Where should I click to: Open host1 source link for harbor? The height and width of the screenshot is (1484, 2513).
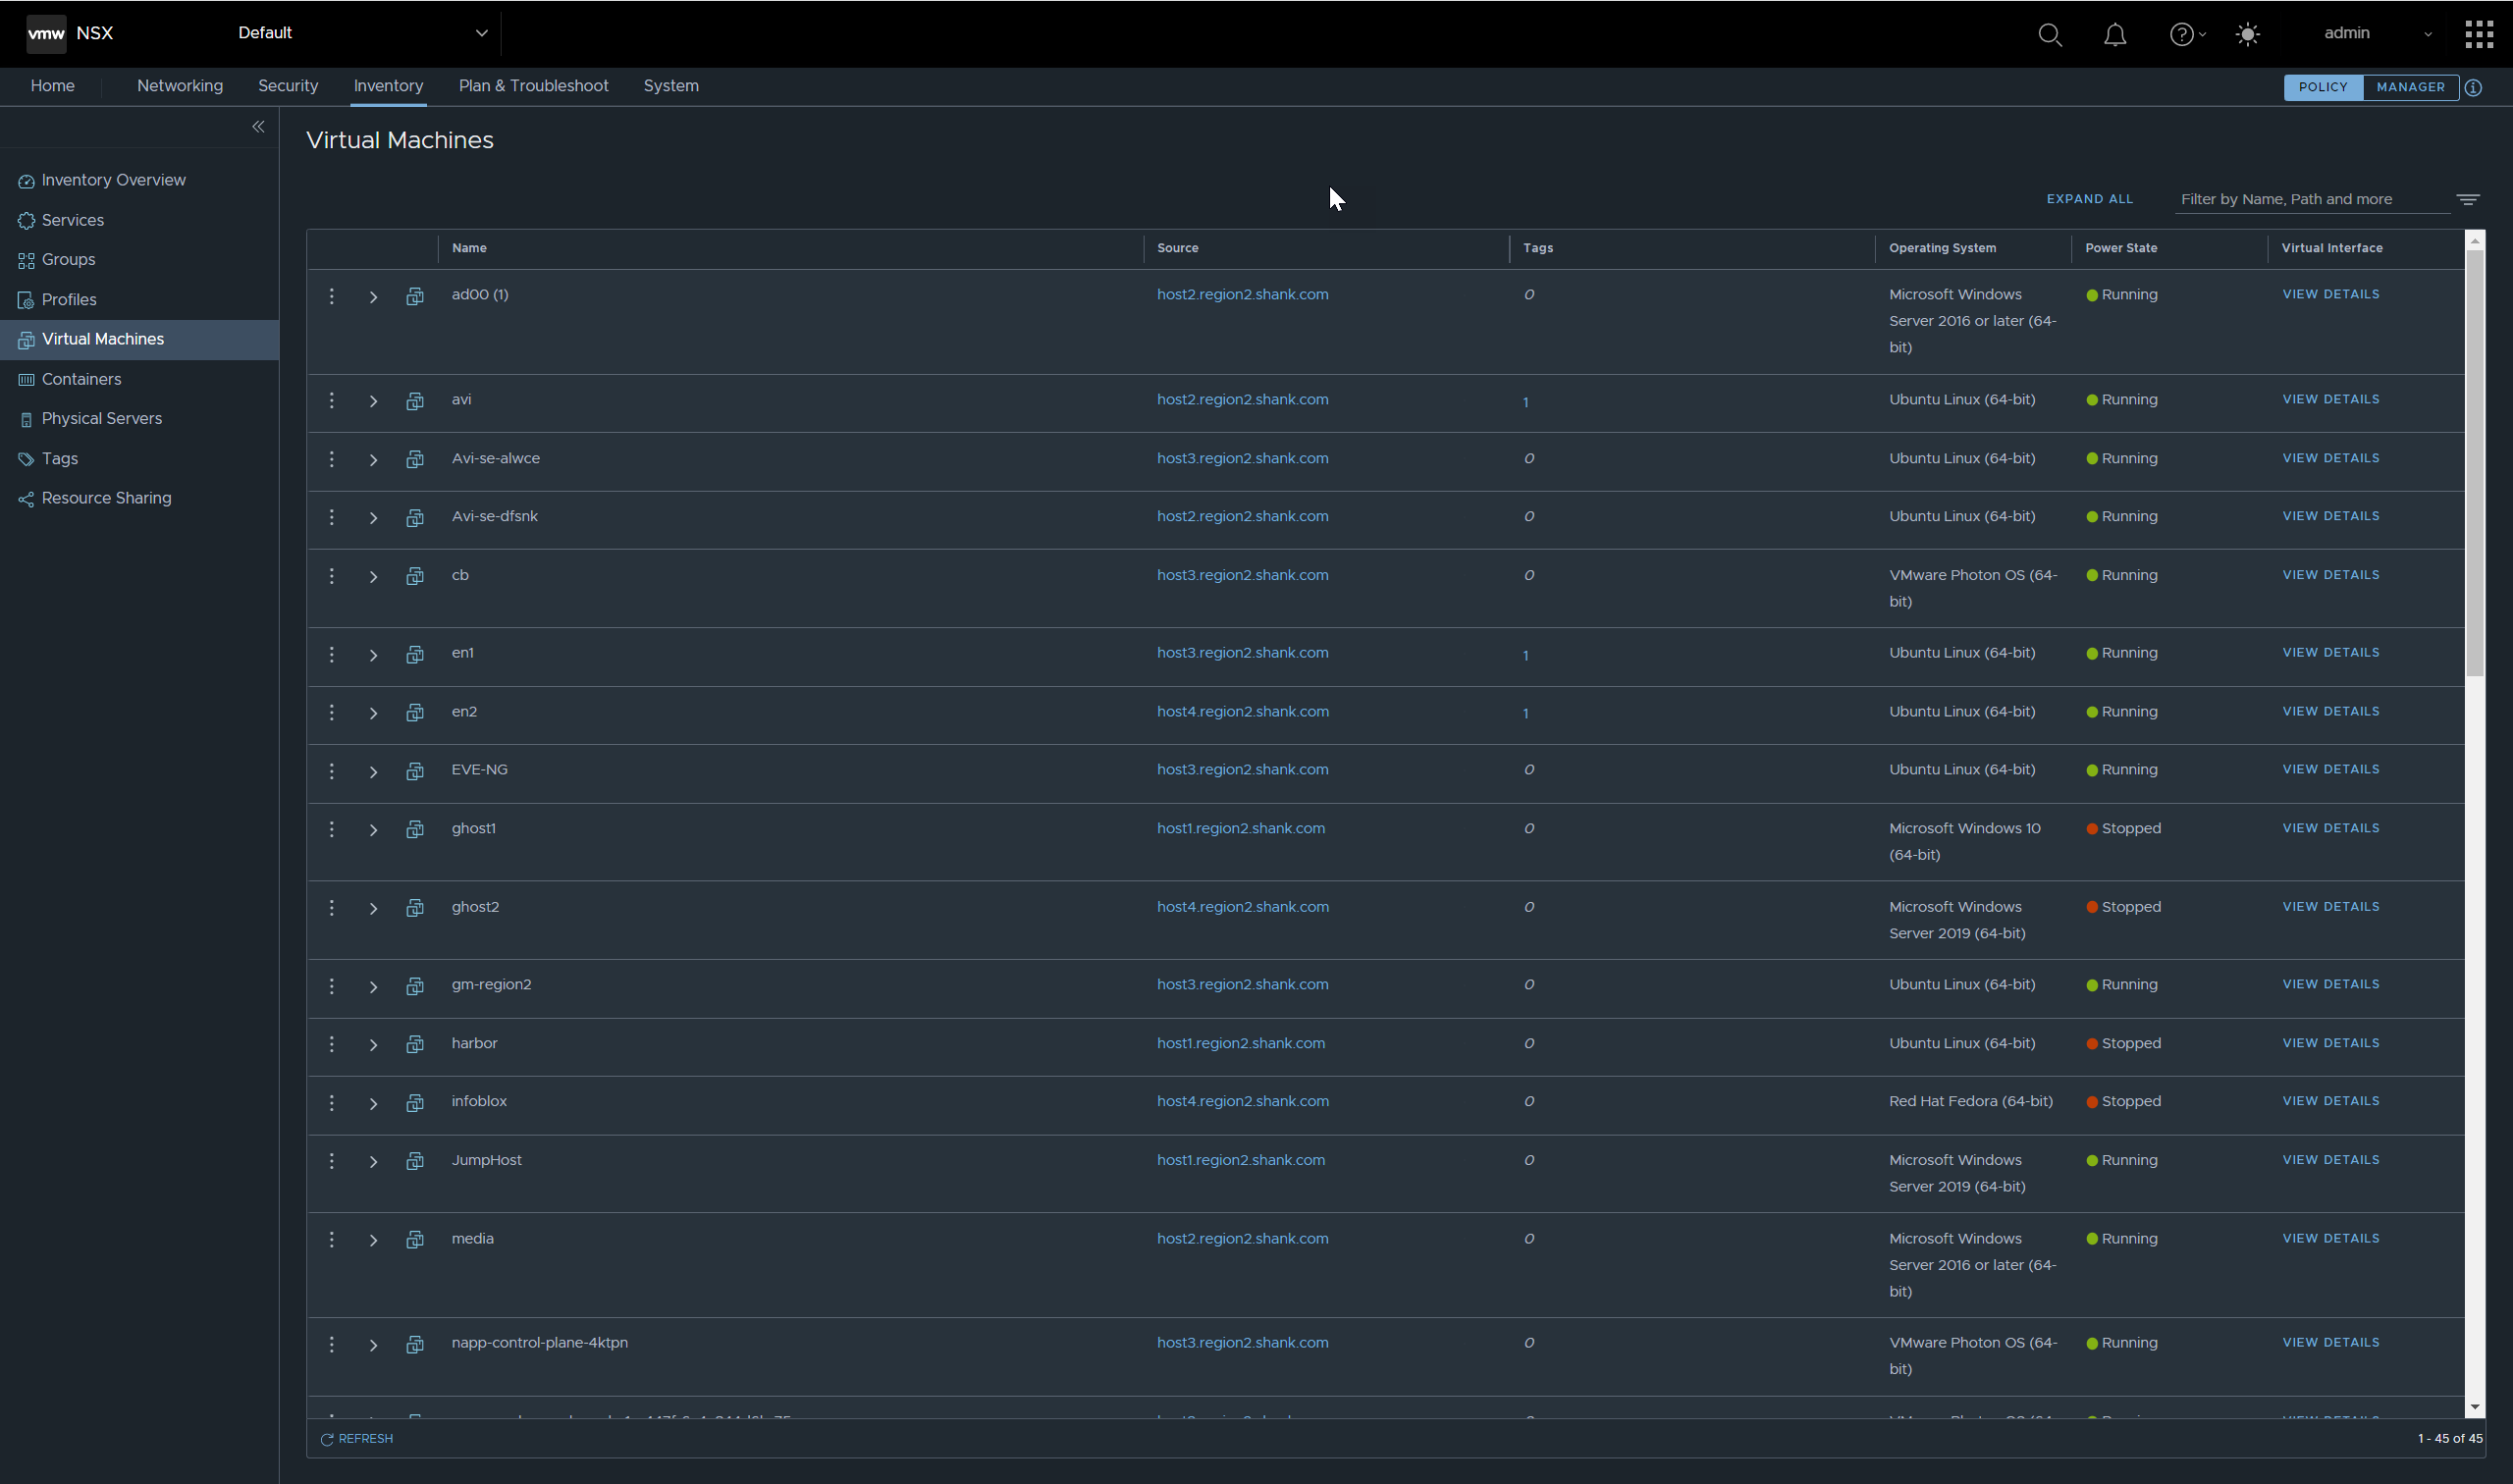[1240, 1044]
